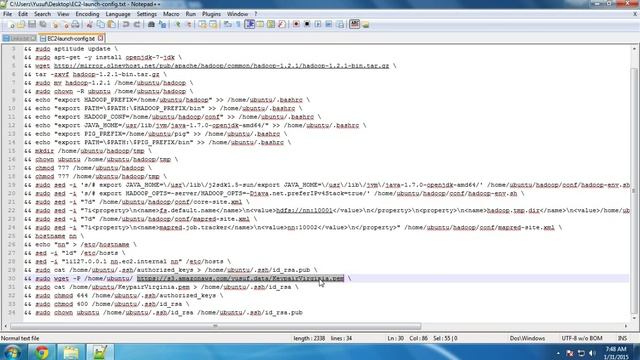Click the hadoop-1.2.1-bin.tar.gz wget URL link

tap(222, 66)
